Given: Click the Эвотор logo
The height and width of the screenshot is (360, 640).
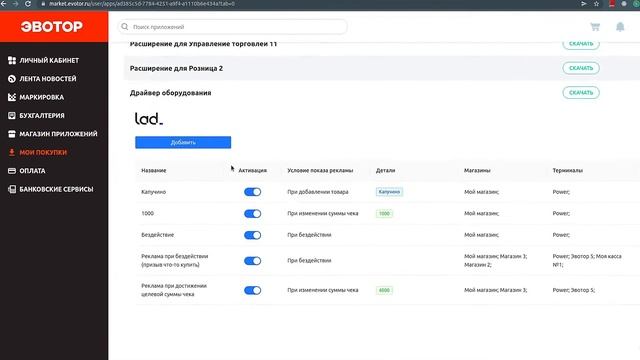Looking at the screenshot, I should (52, 27).
